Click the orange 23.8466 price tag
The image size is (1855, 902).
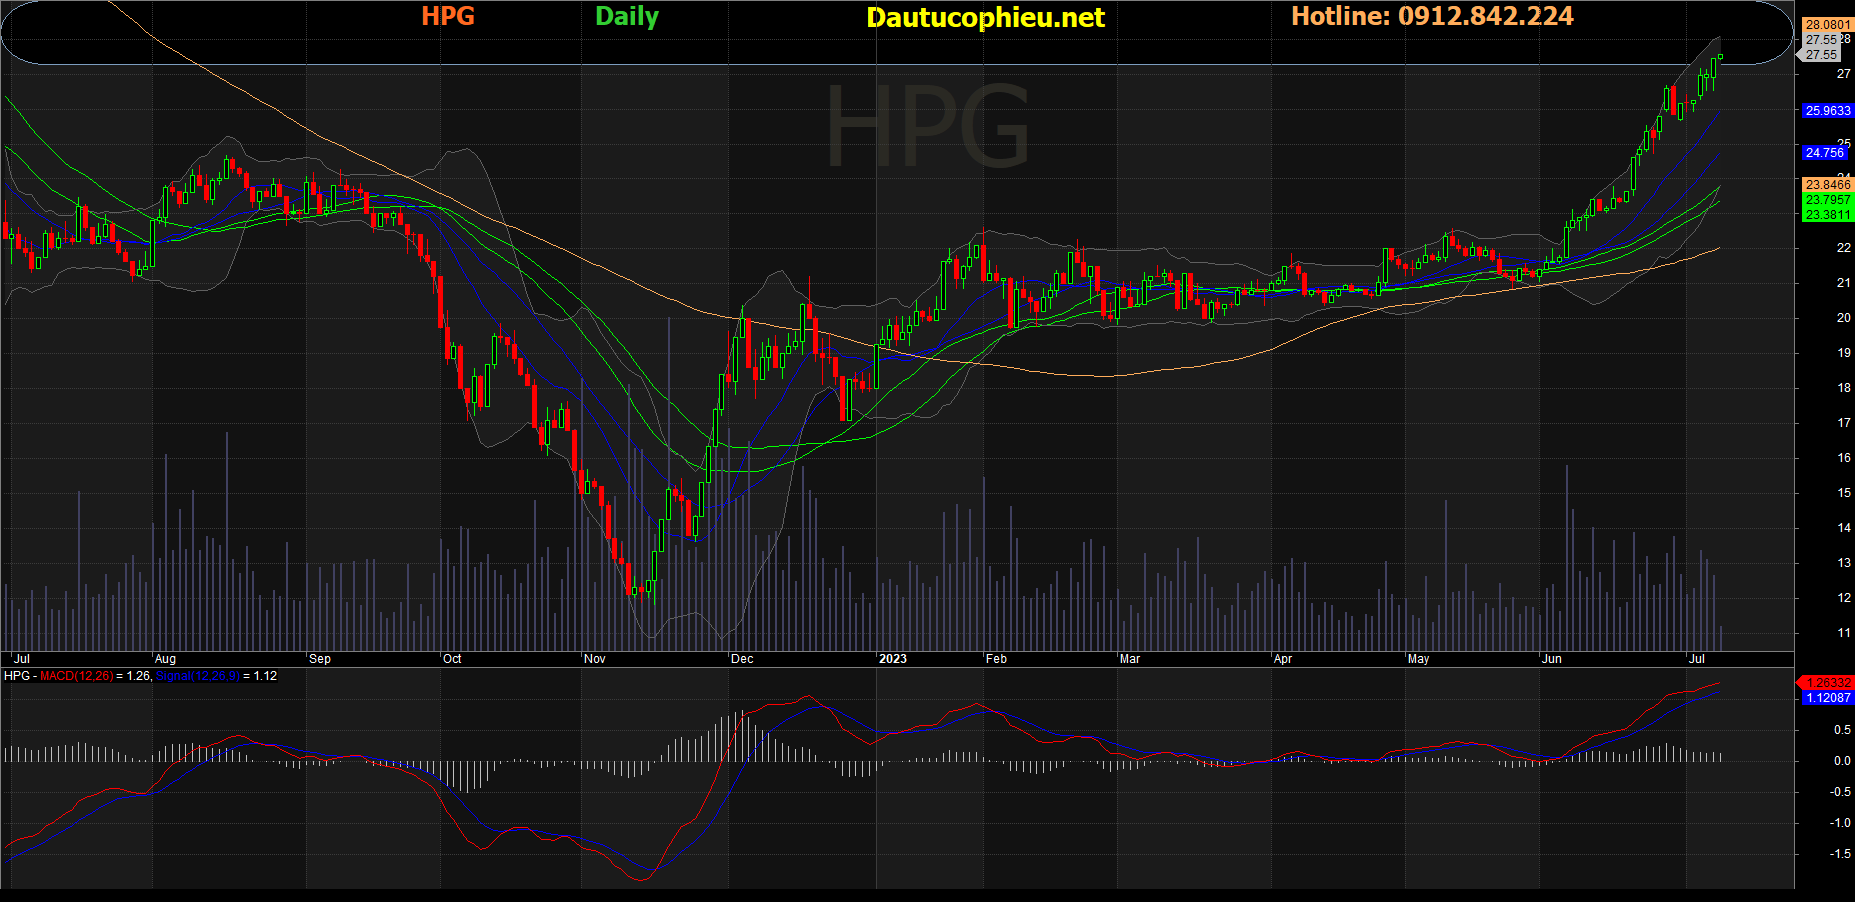pyautogui.click(x=1827, y=185)
